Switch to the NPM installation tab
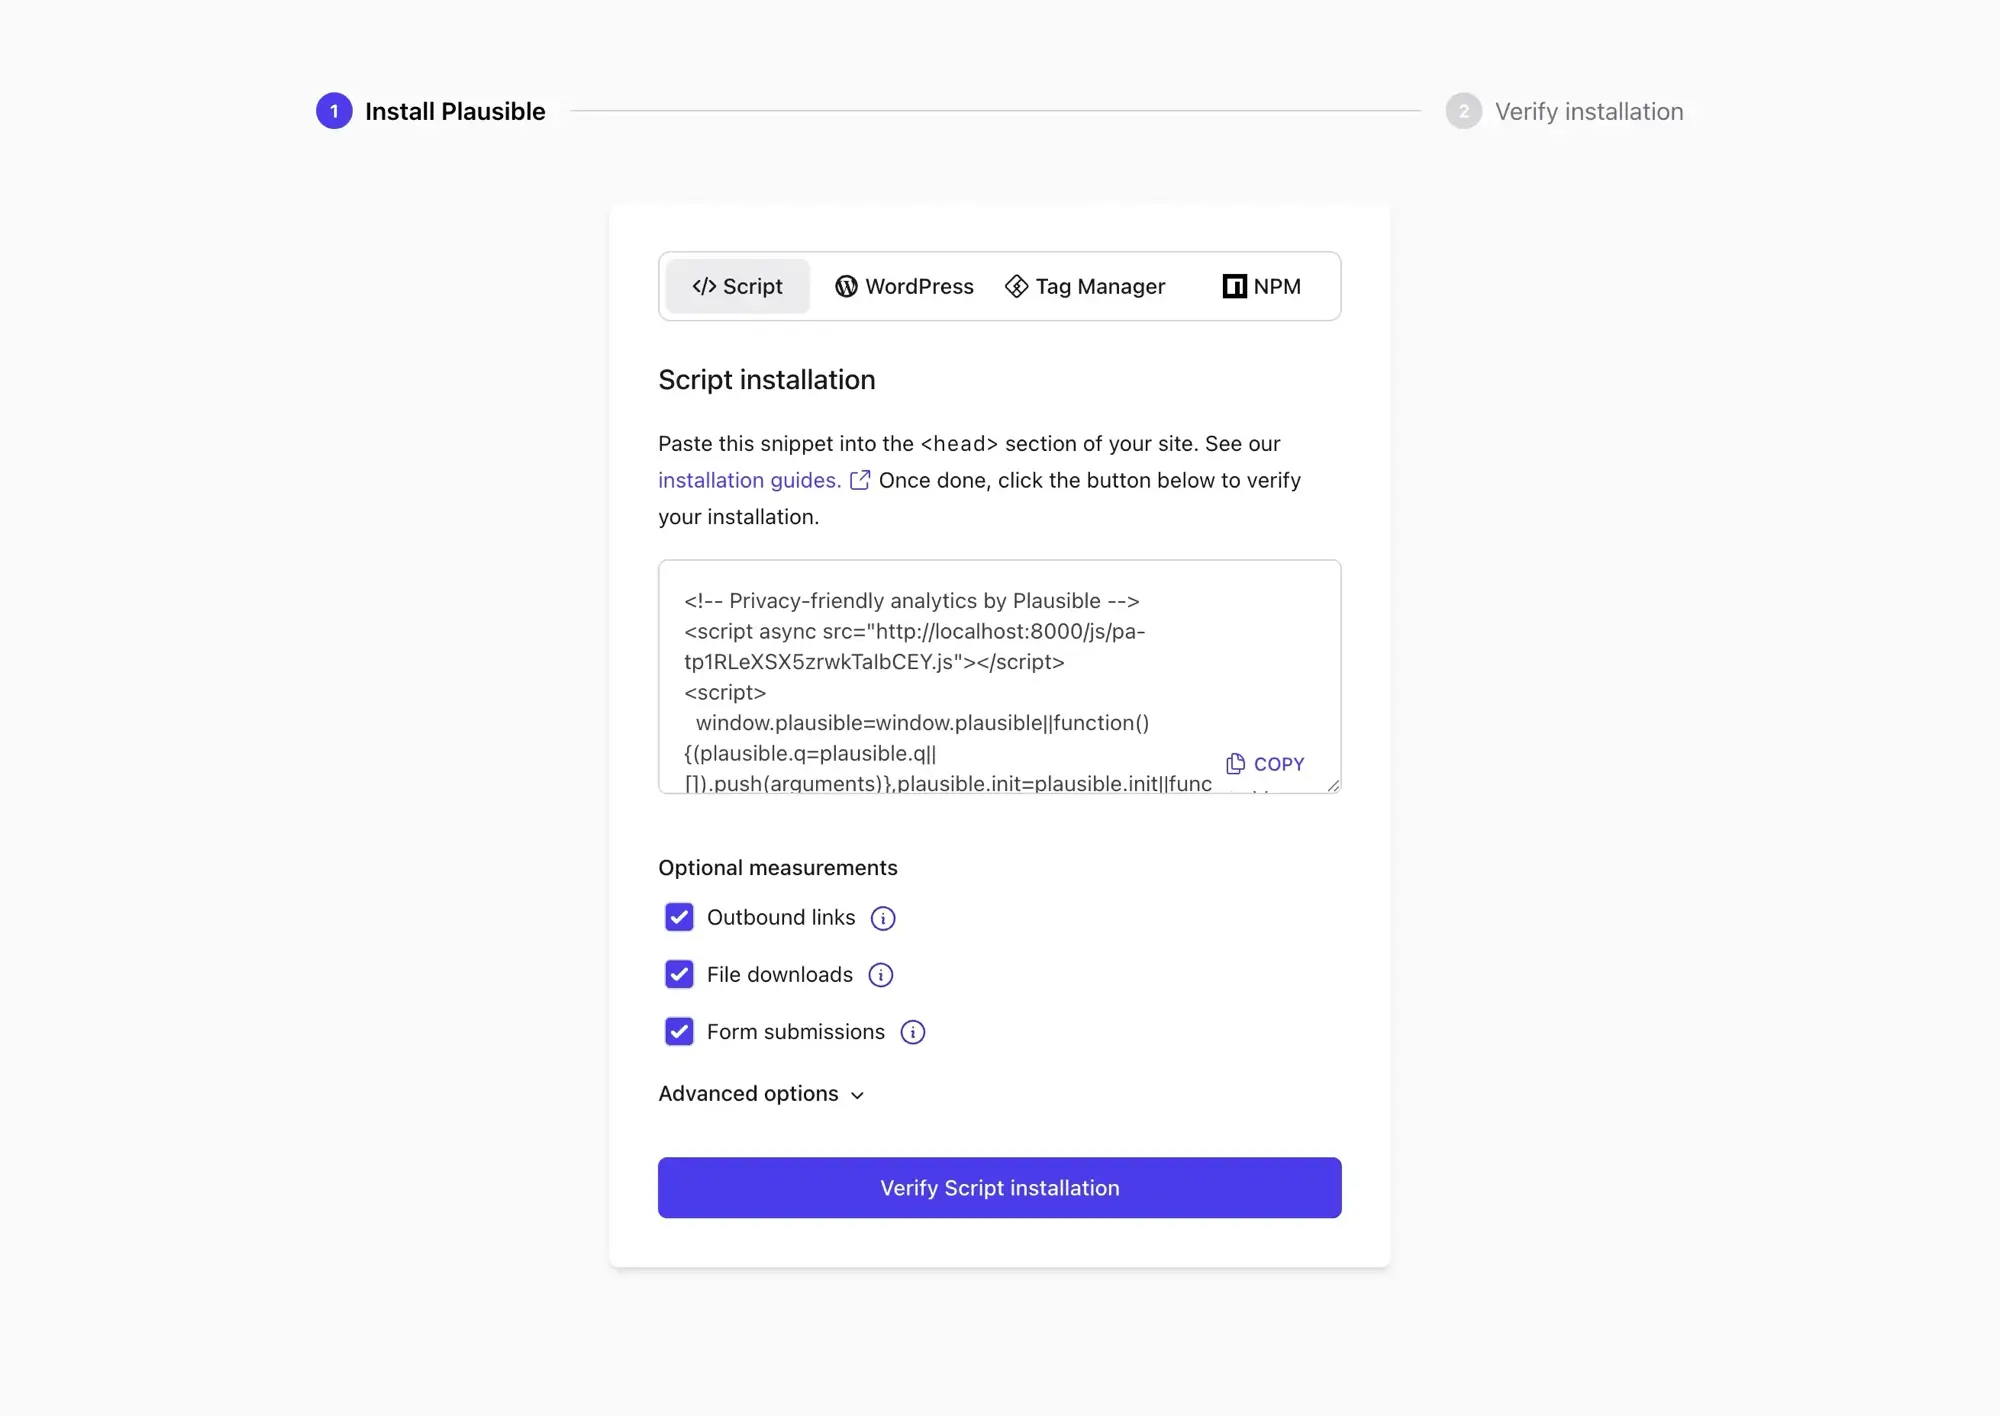The width and height of the screenshot is (2000, 1416). pos(1262,286)
